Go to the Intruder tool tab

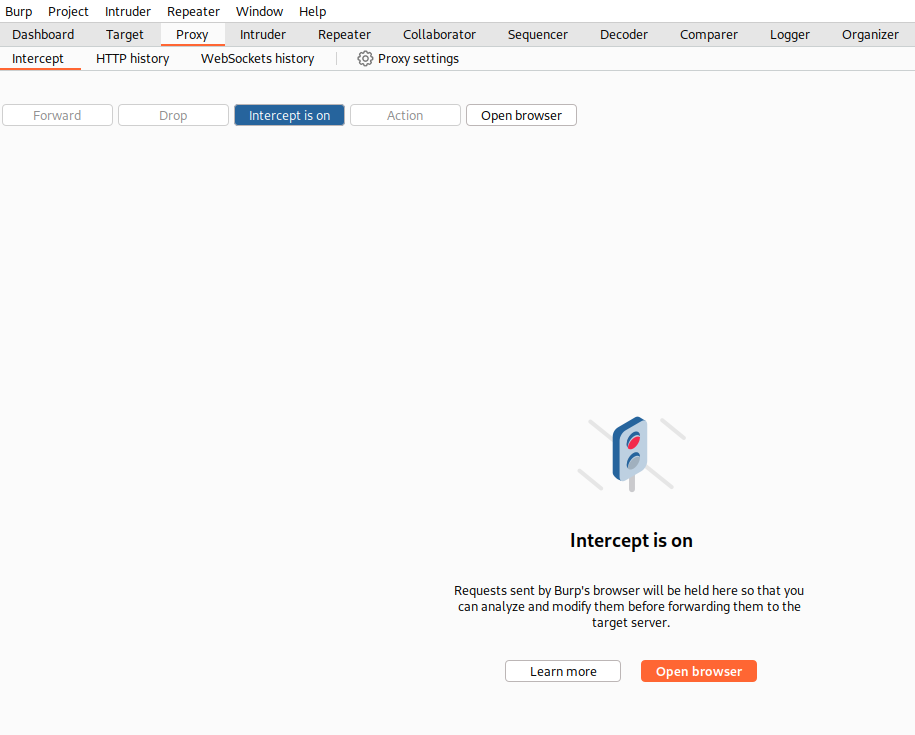tap(263, 35)
